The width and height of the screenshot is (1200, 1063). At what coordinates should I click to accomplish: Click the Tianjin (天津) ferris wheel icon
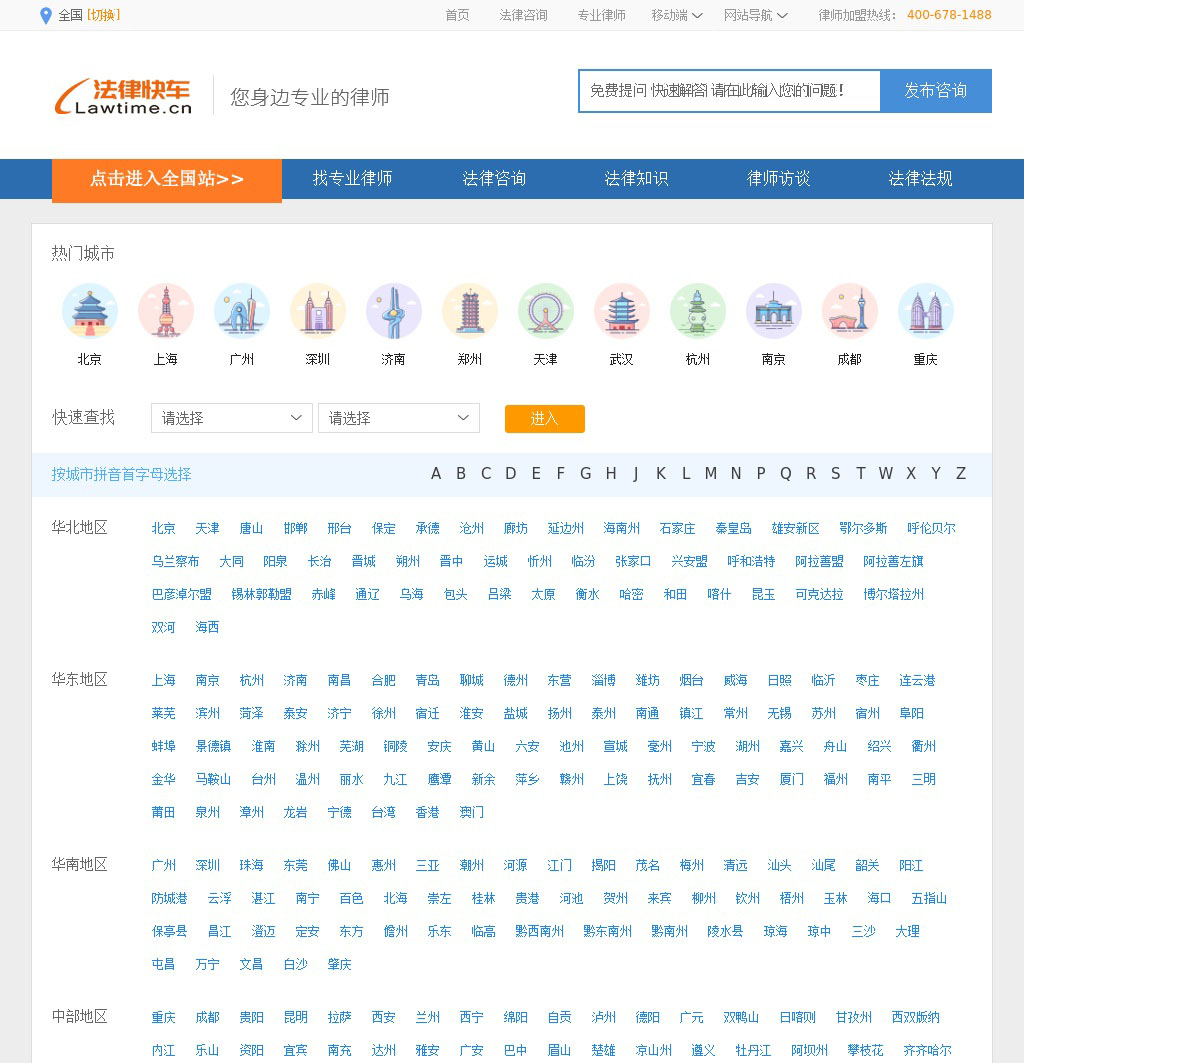click(546, 311)
